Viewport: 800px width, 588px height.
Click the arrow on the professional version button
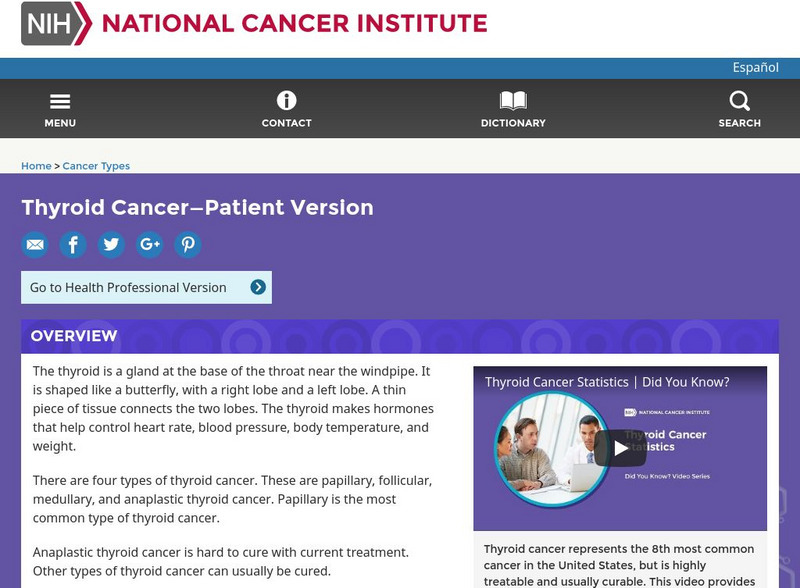click(258, 286)
